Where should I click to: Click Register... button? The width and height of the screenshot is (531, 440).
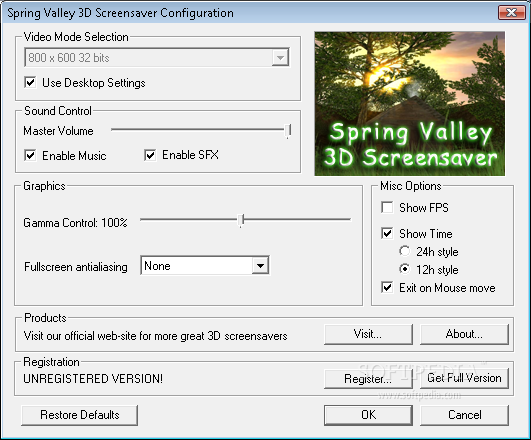click(x=368, y=379)
